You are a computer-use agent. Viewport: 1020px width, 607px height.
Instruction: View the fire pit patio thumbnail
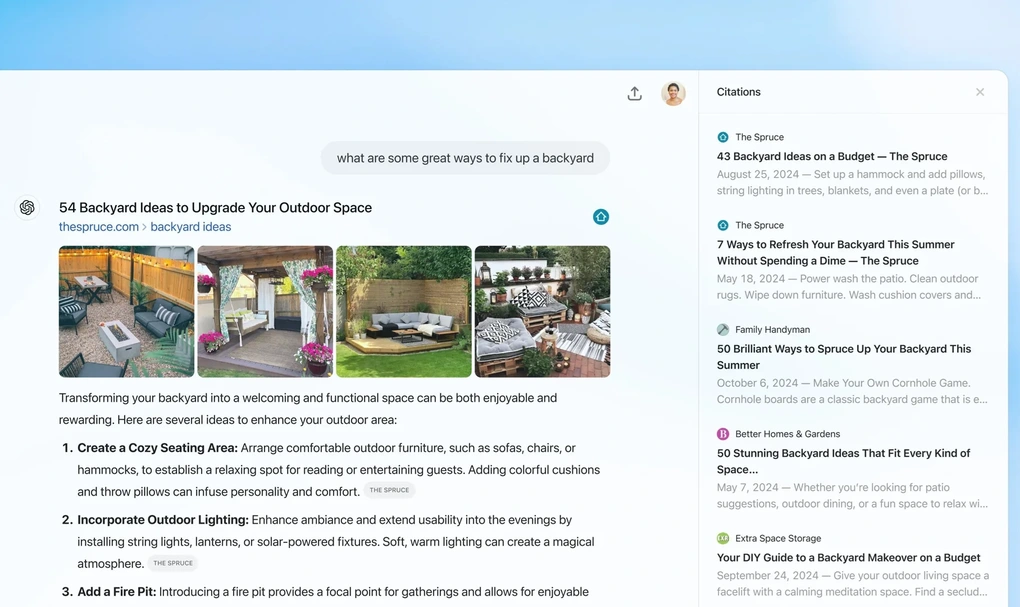pos(126,311)
